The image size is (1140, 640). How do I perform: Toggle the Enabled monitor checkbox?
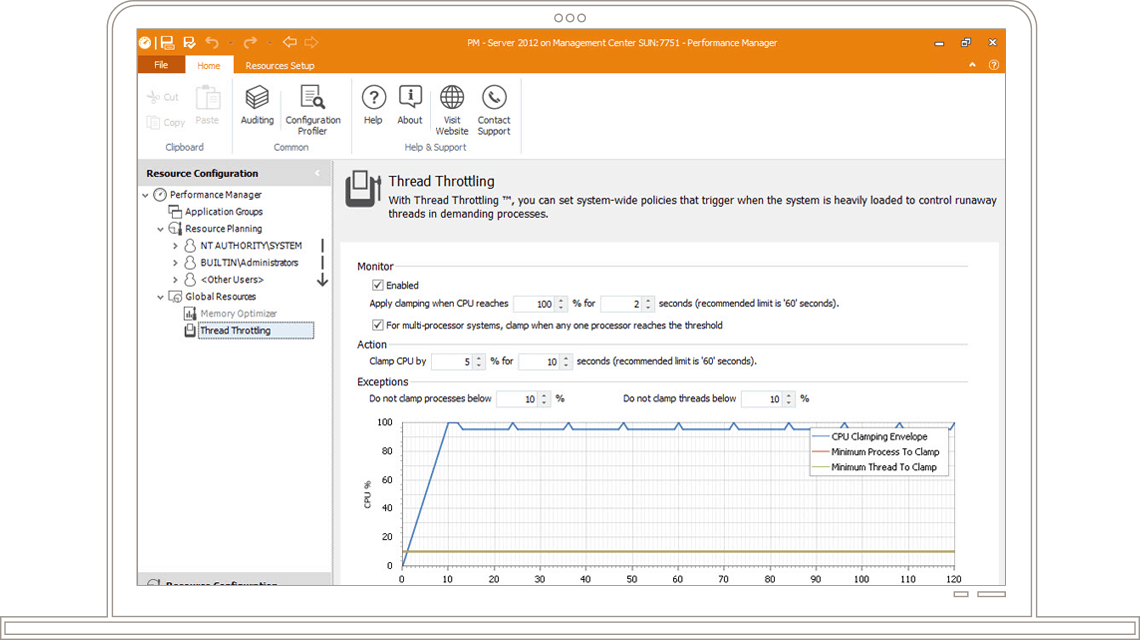click(377, 285)
